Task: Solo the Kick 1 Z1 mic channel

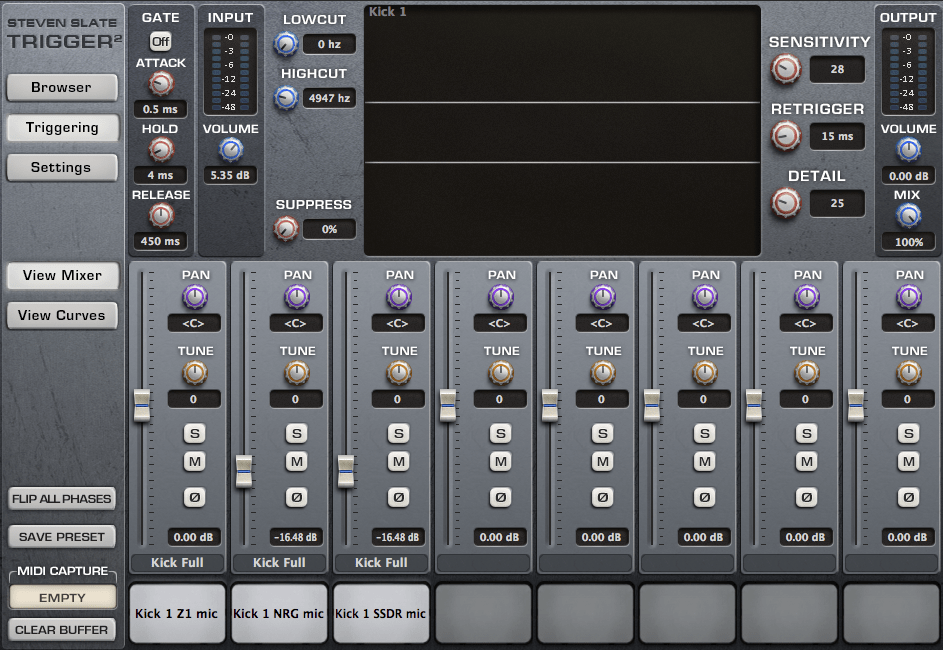Action: click(x=194, y=433)
